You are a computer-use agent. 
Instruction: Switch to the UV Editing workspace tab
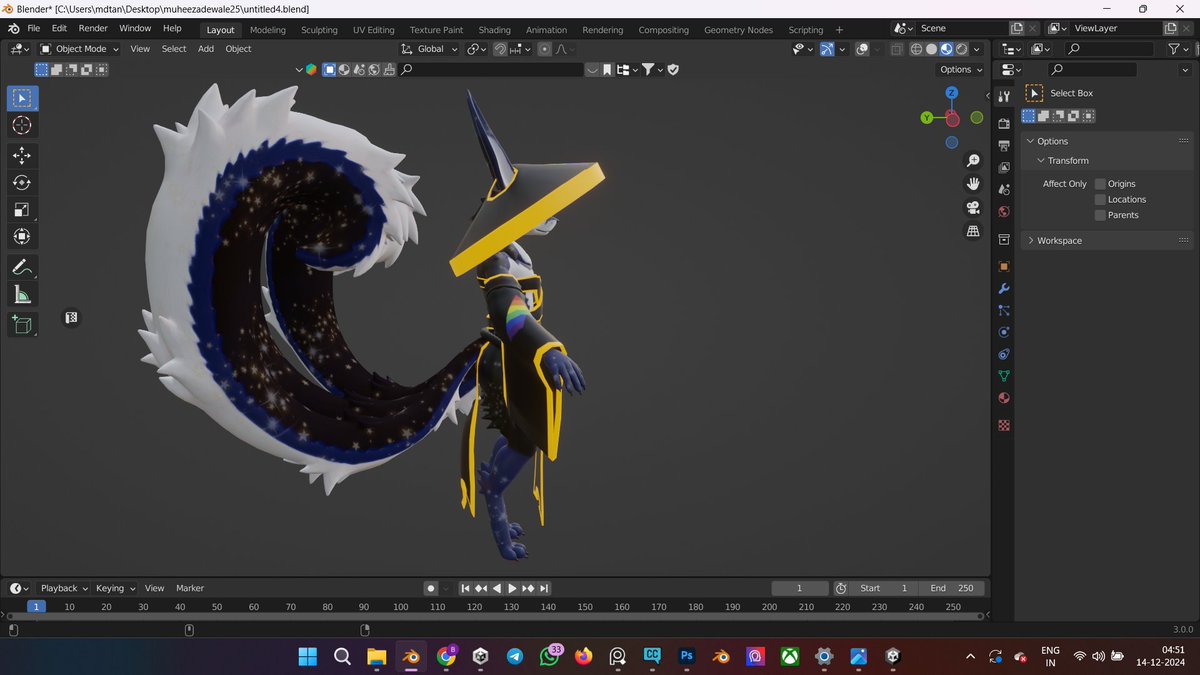(373, 30)
